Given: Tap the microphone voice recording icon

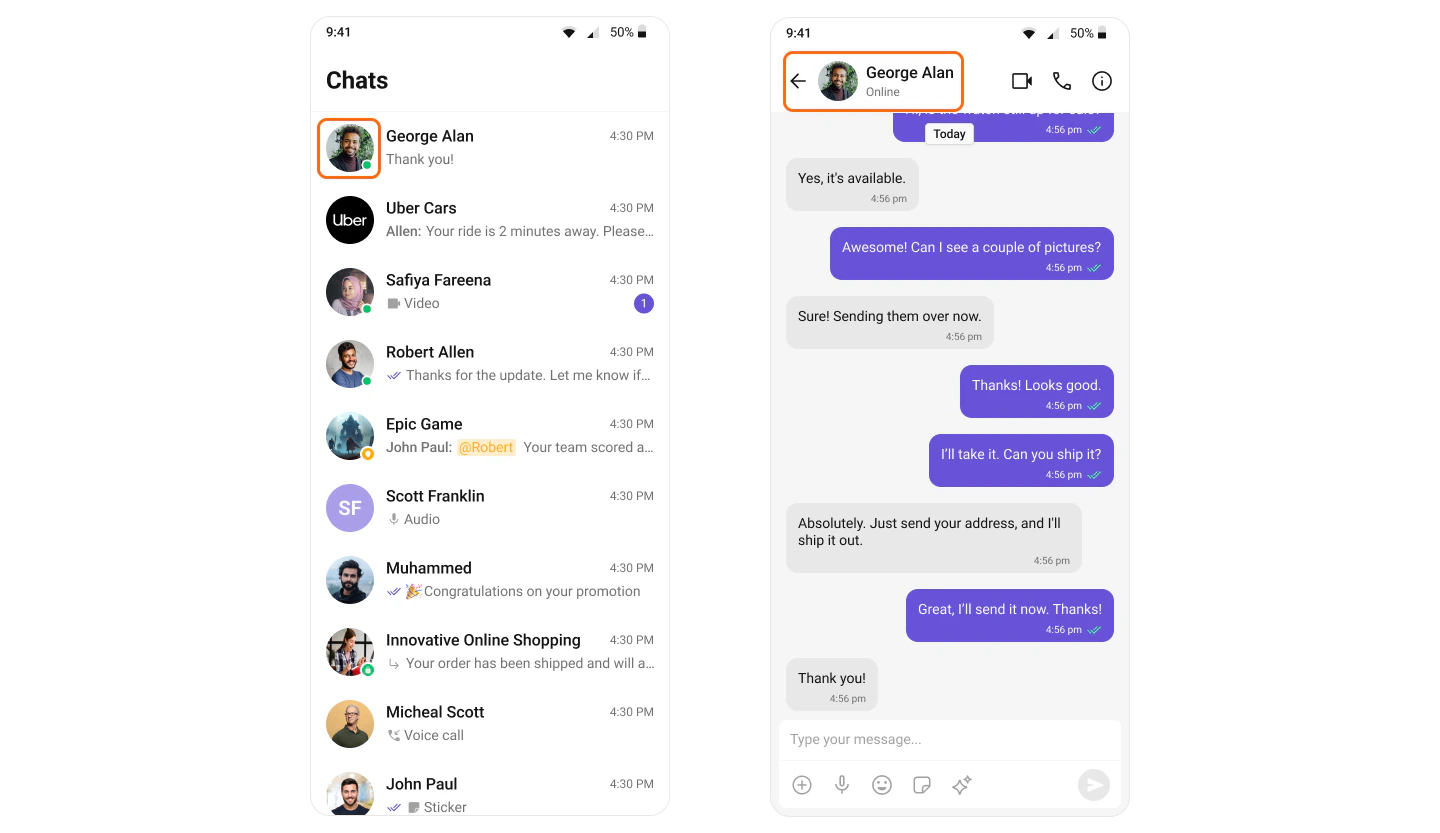Looking at the screenshot, I should coord(842,785).
